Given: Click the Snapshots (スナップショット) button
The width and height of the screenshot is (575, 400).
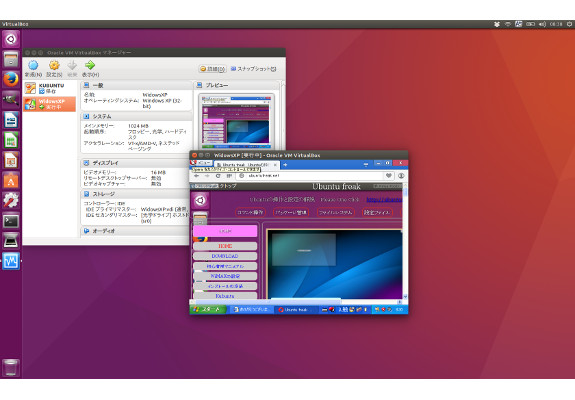Looking at the screenshot, I should (254, 69).
